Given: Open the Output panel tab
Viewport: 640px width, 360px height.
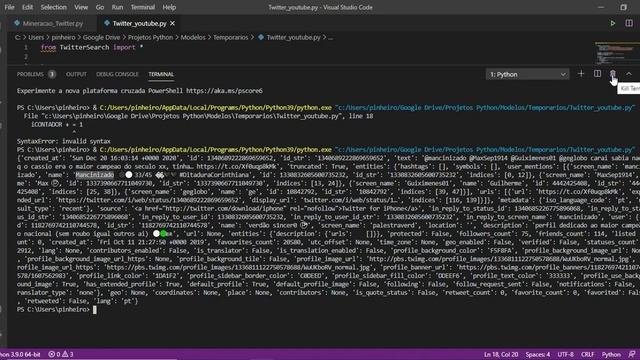Looking at the screenshot, I should pyautogui.click(x=76, y=74).
